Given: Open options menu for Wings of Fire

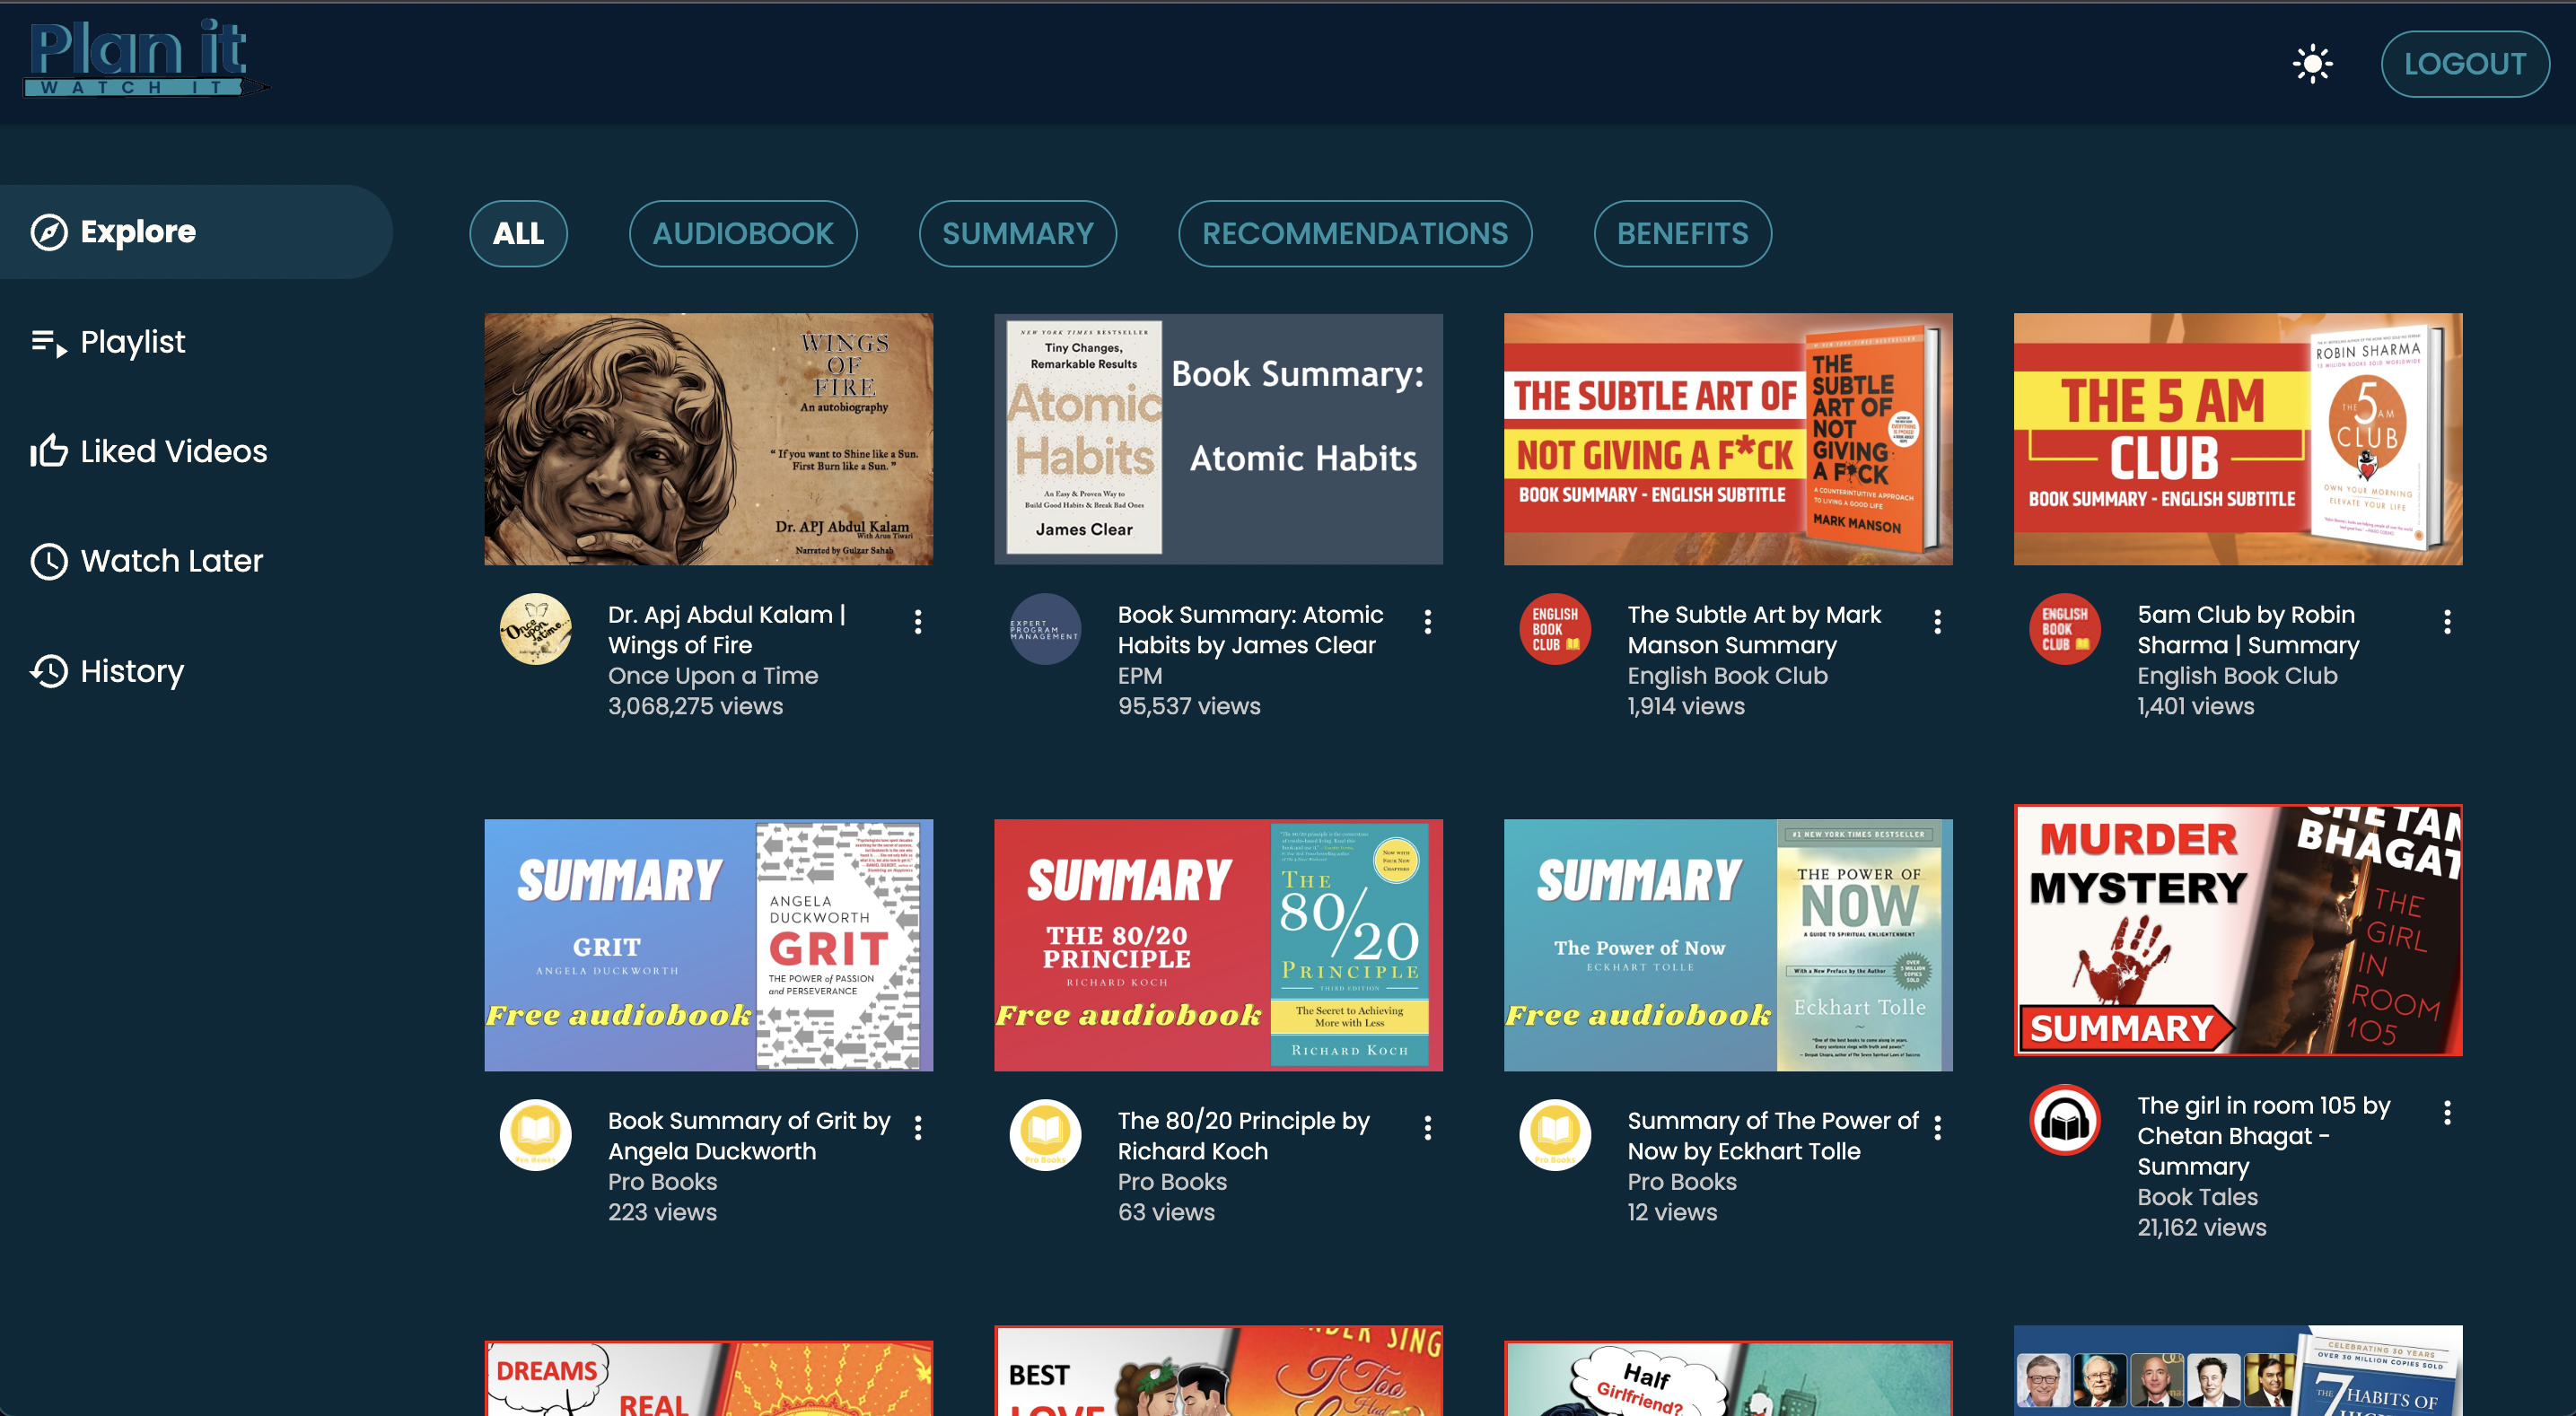Looking at the screenshot, I should tap(917, 622).
